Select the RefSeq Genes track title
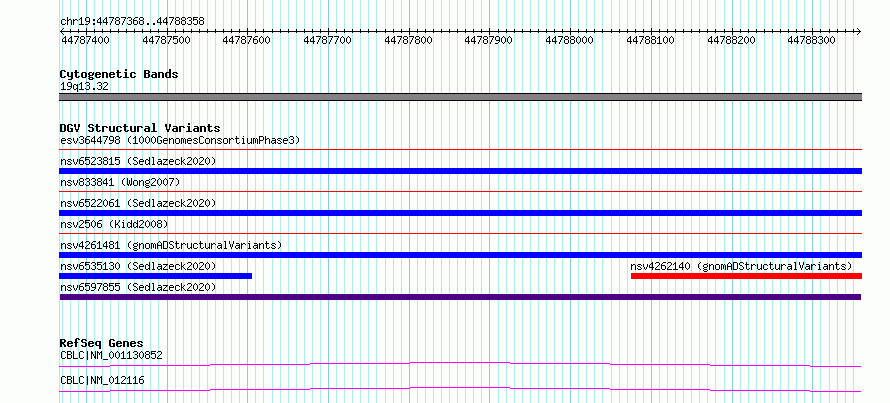The width and height of the screenshot is (890, 403). pyautogui.click(x=101, y=343)
